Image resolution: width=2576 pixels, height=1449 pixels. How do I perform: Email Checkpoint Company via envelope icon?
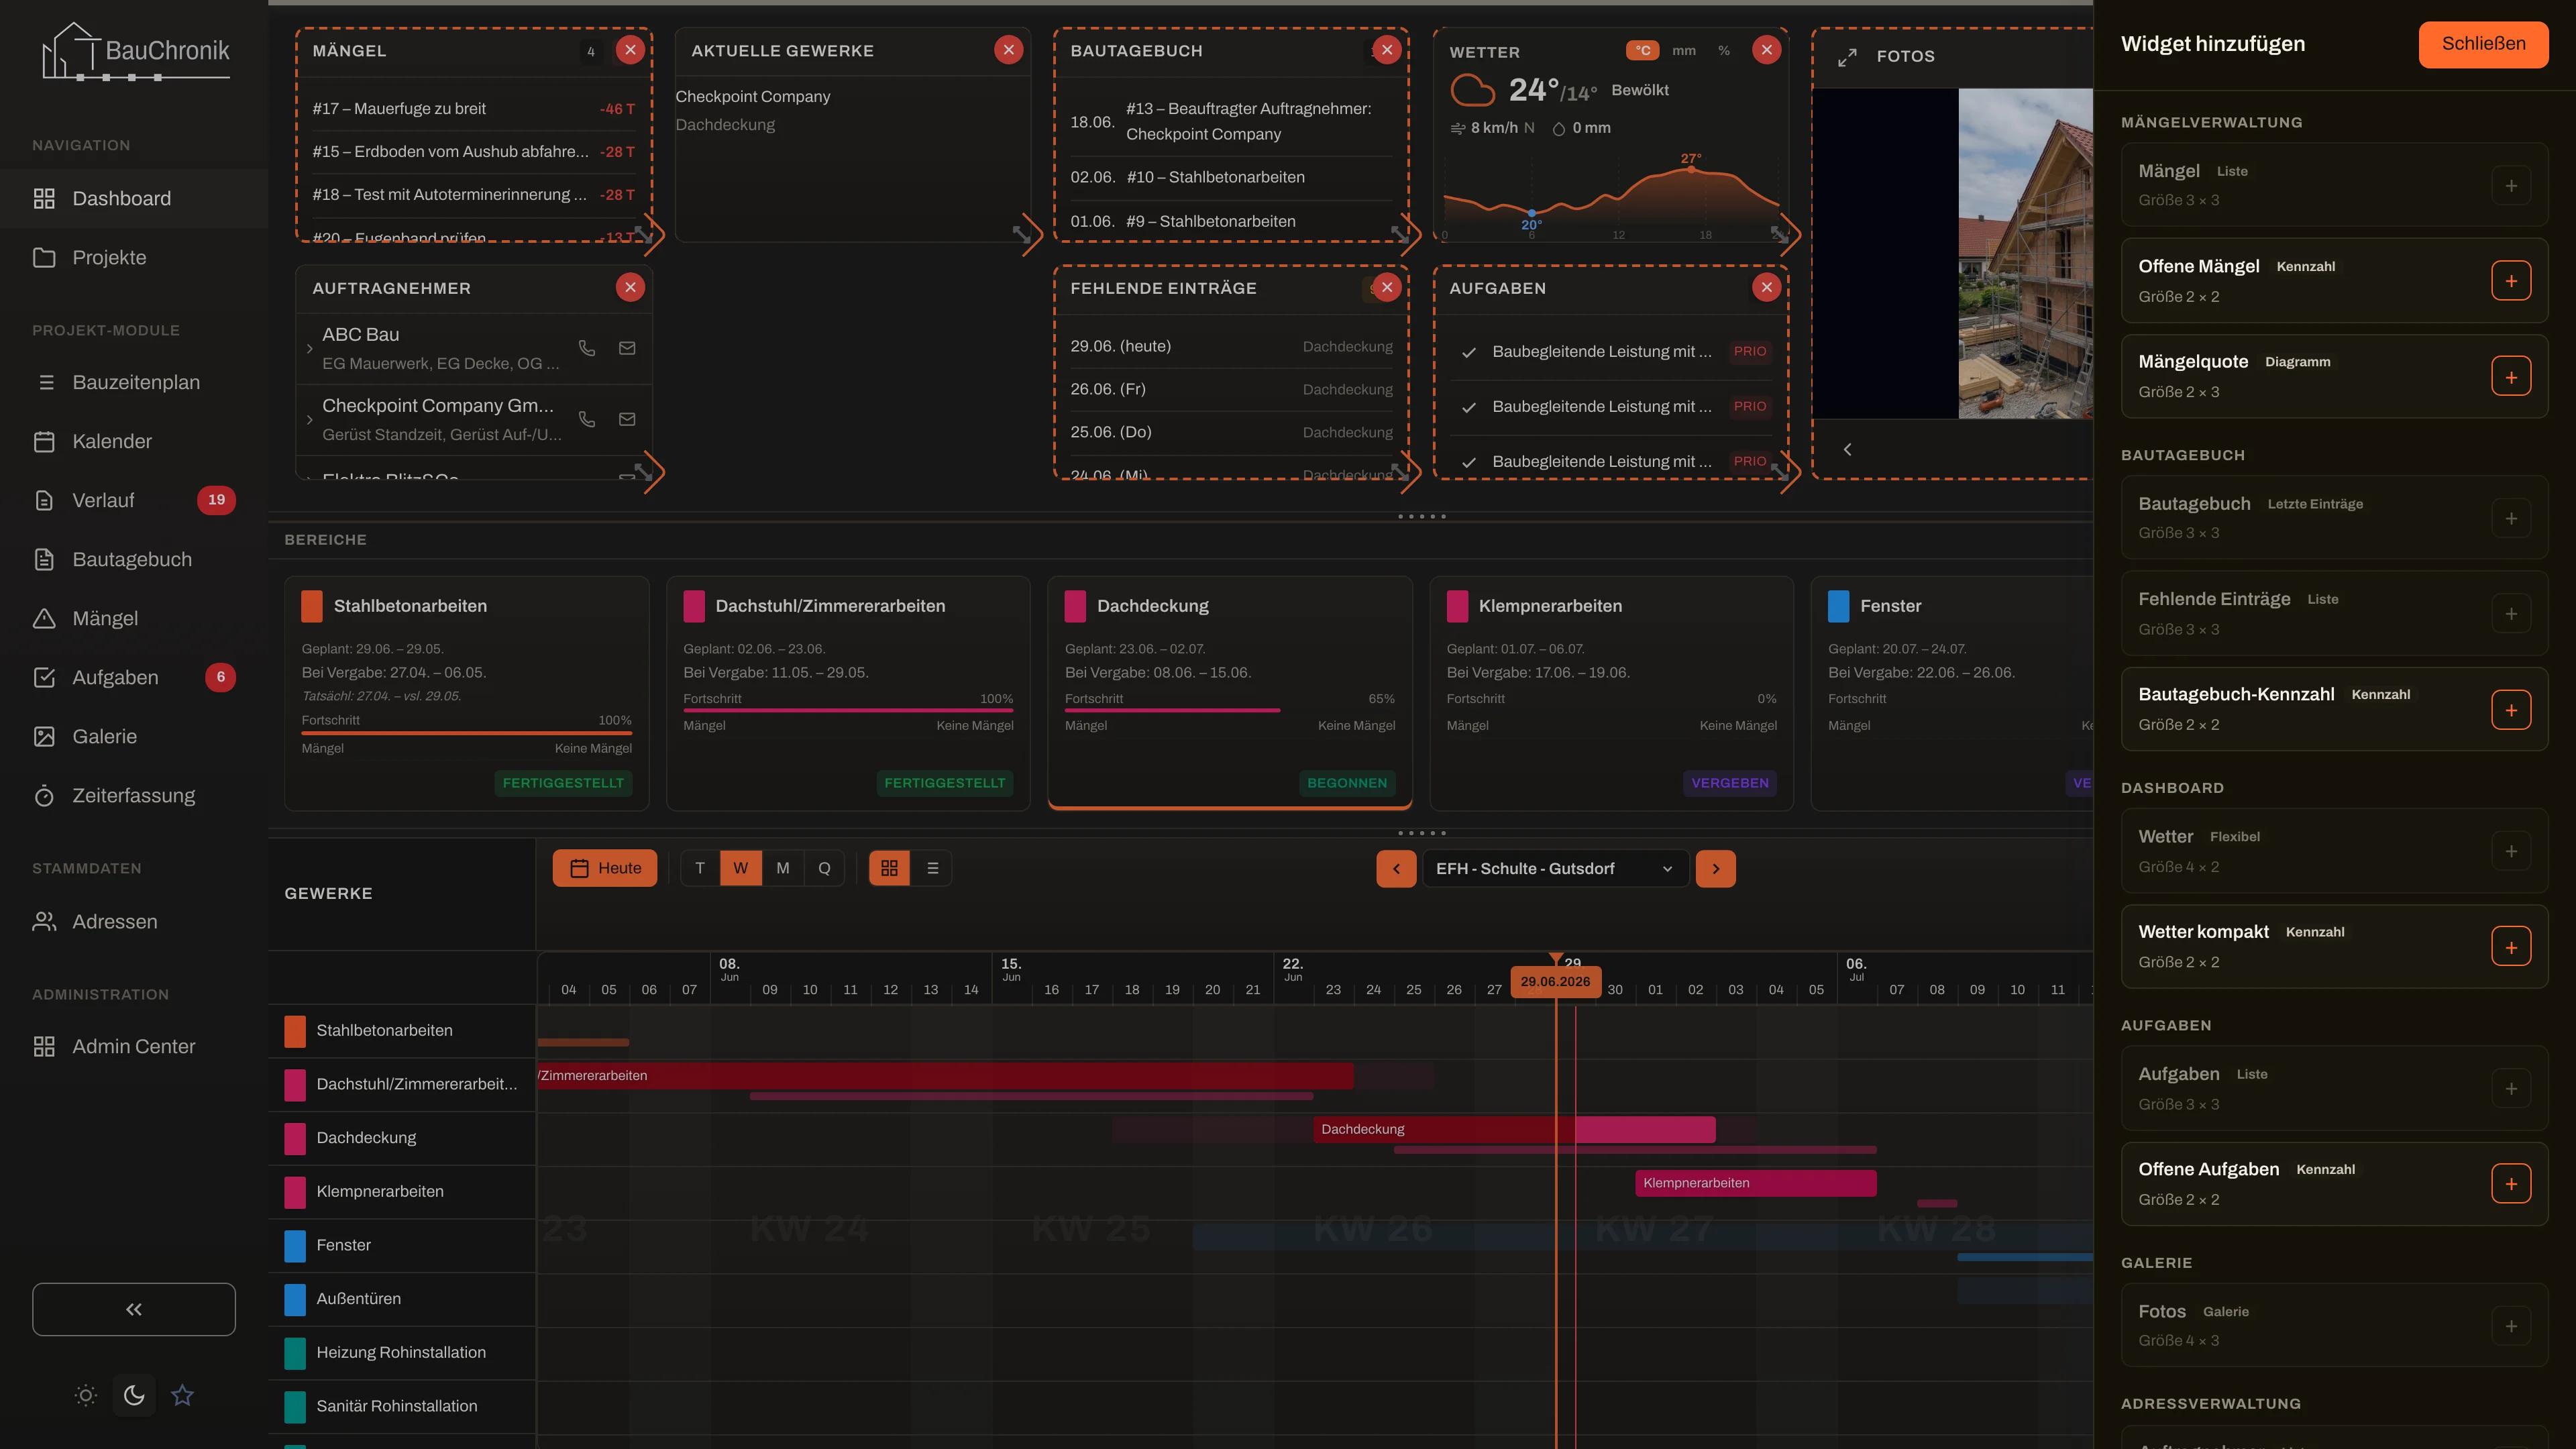click(x=627, y=419)
